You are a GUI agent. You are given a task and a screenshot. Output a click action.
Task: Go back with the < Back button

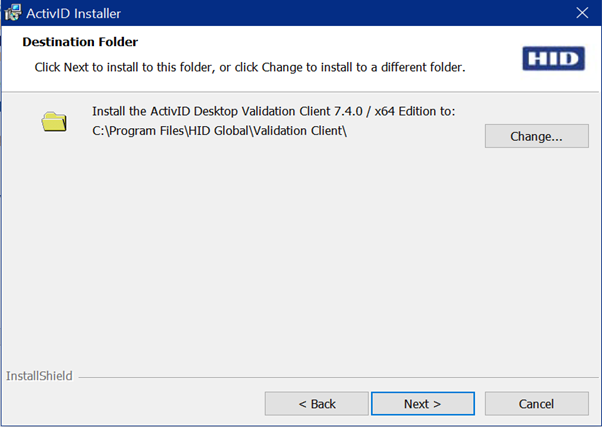tap(316, 404)
